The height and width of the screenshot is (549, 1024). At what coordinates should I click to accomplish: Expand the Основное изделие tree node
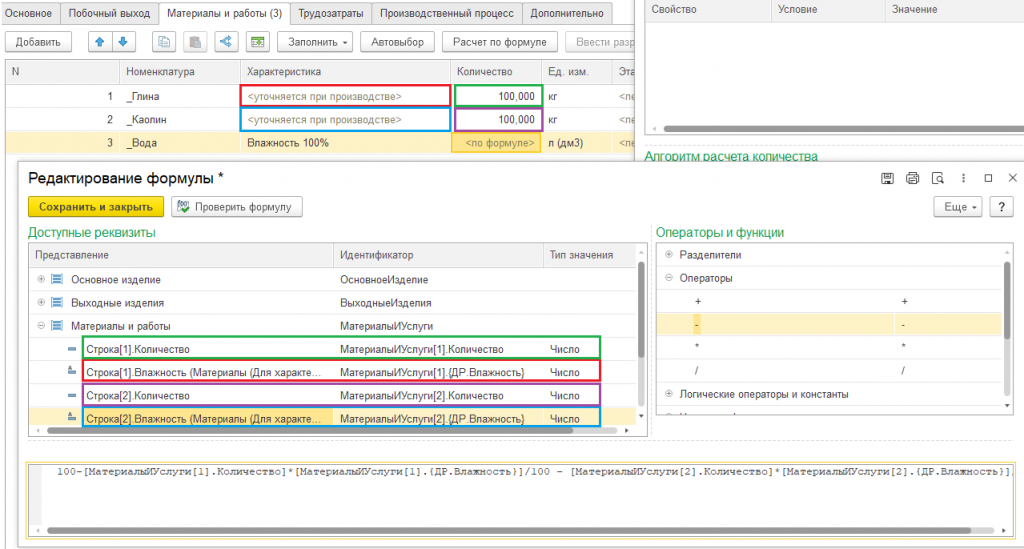pyautogui.click(x=41, y=279)
